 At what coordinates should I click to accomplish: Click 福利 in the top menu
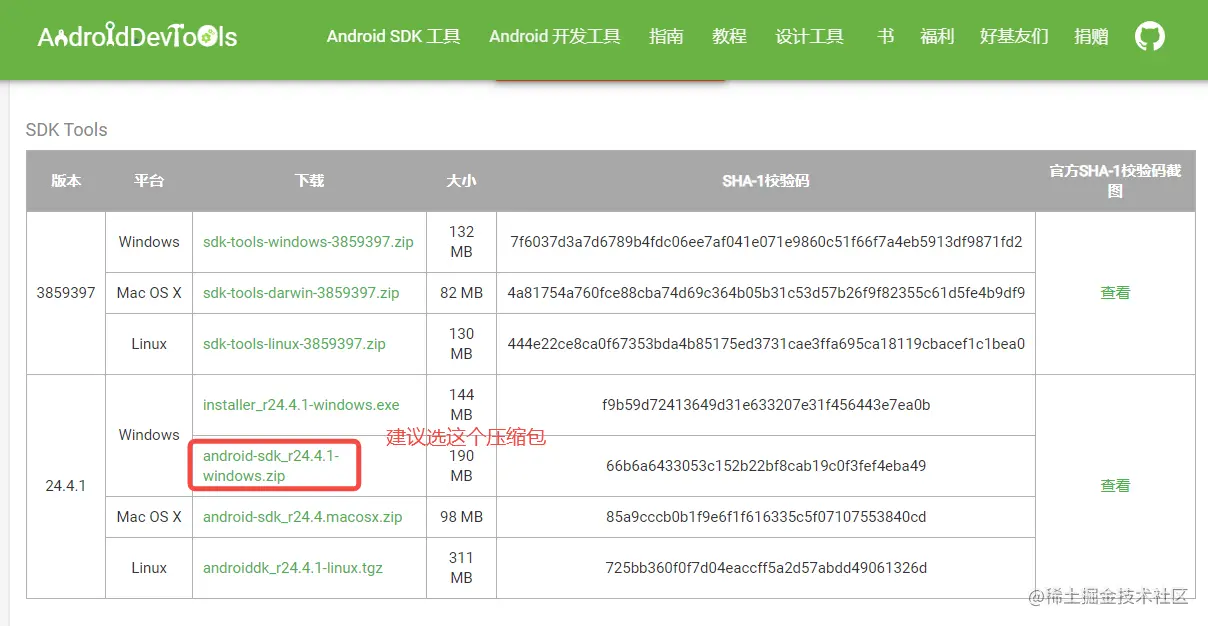[x=938, y=37]
